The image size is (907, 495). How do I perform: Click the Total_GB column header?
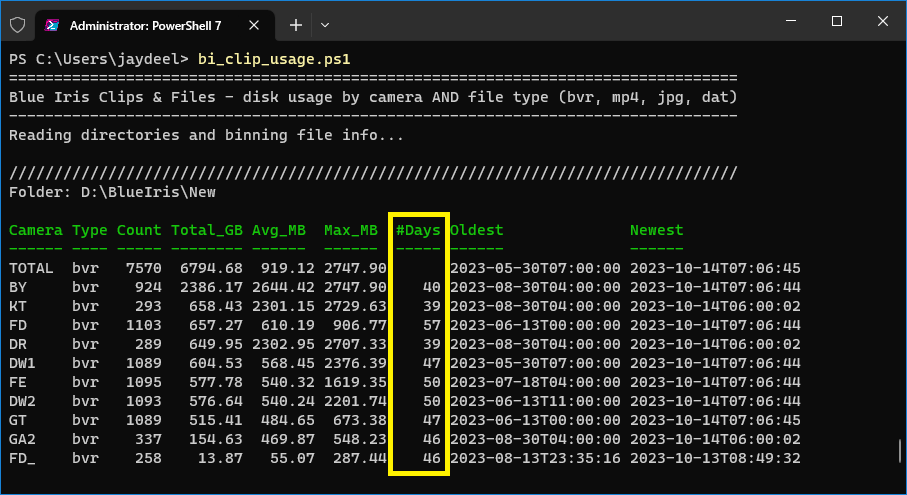(207, 230)
